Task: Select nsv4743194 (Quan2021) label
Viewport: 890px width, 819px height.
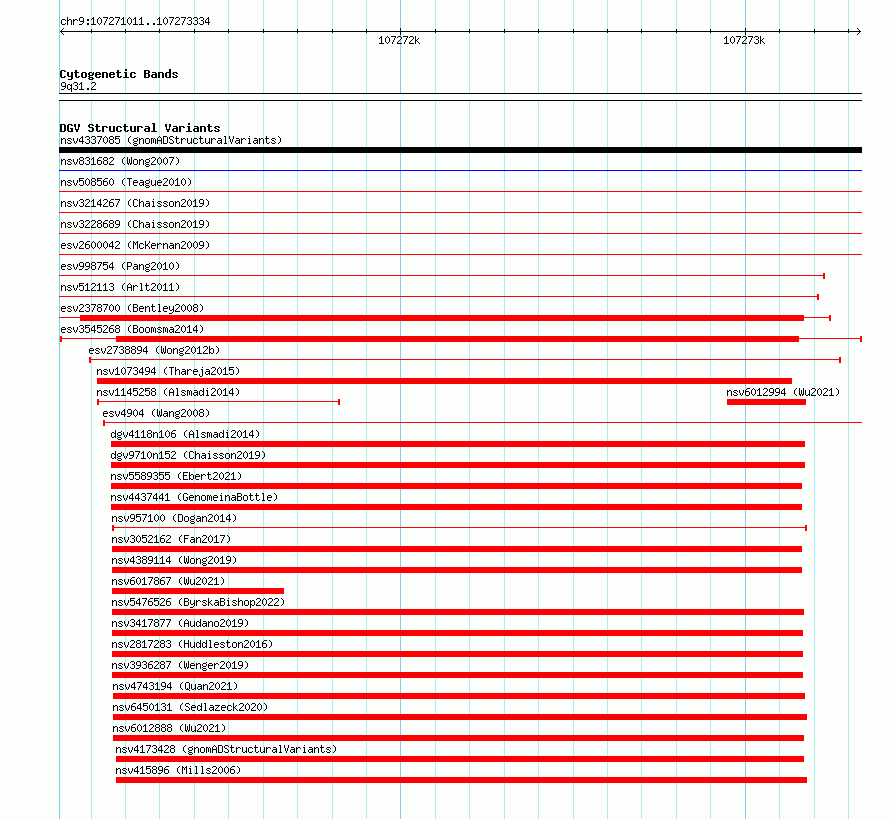Action: 175,686
